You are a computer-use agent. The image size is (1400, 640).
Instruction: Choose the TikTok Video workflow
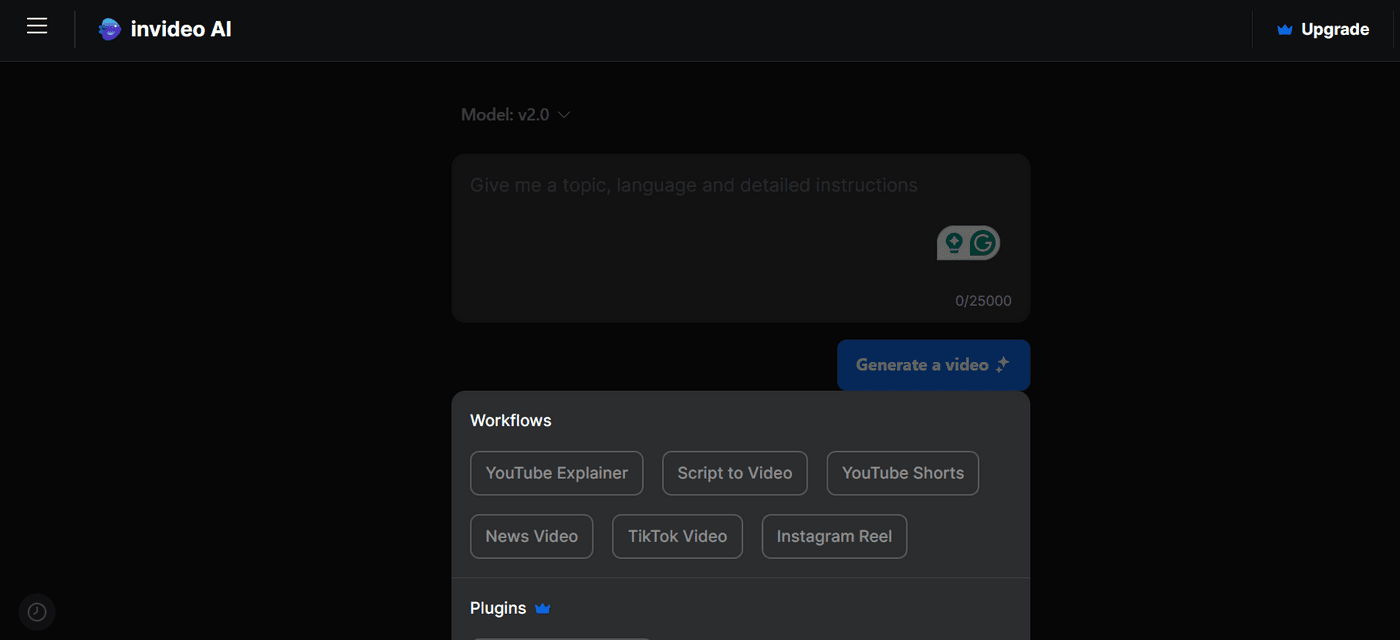677,536
